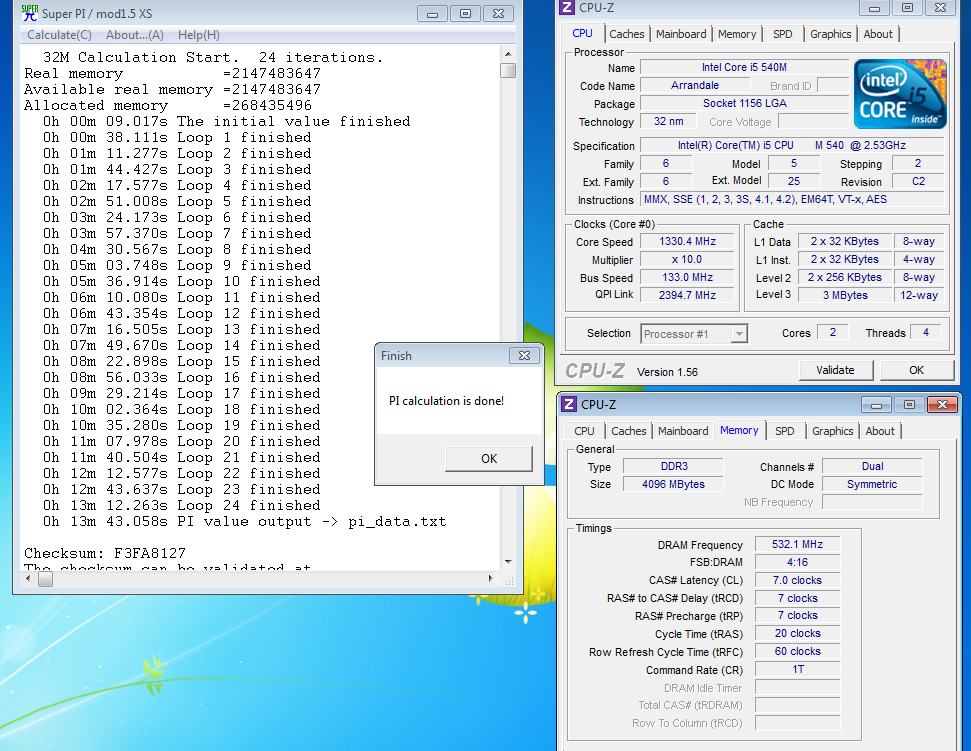Image resolution: width=971 pixels, height=751 pixels.
Task: Click the Super PI app icon in title bar
Action: tap(29, 12)
